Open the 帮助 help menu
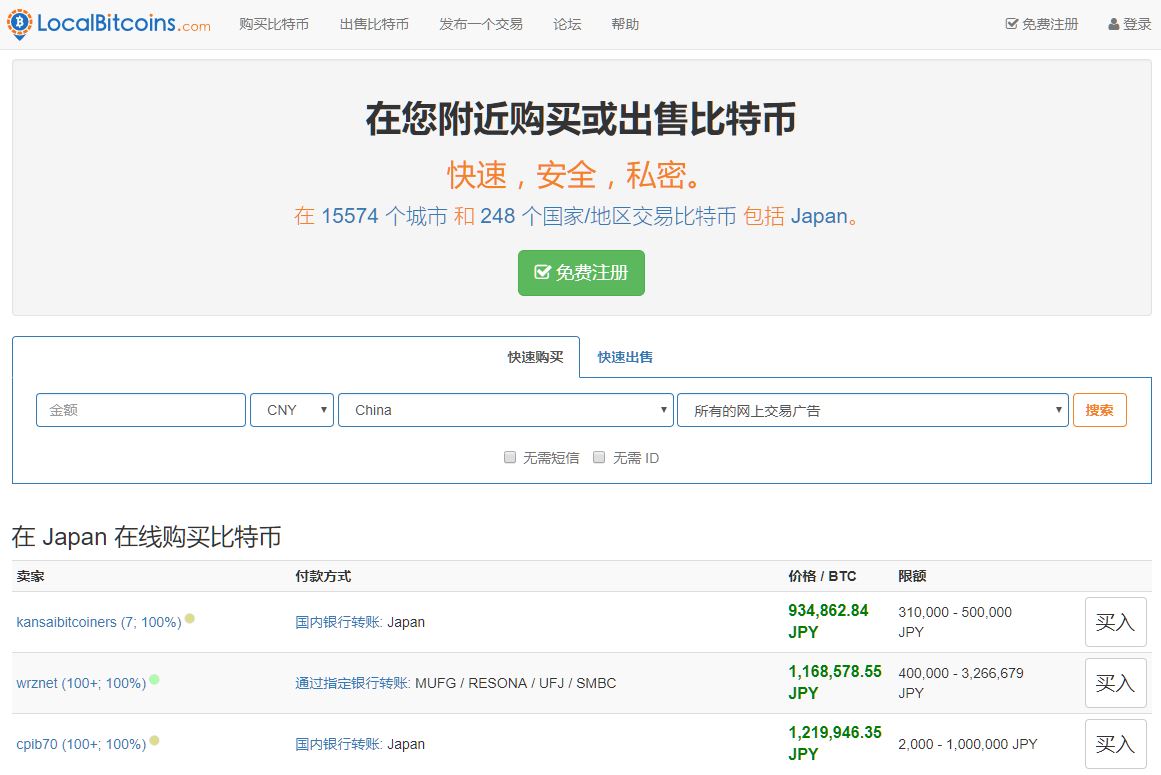 pos(625,24)
